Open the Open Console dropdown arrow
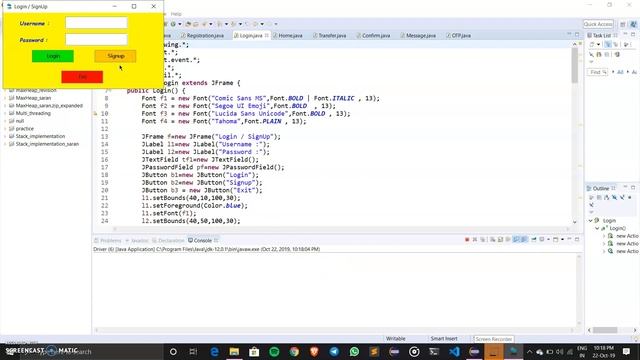Image resolution: width=640 pixels, height=360 pixels. pyautogui.click(x=562, y=240)
